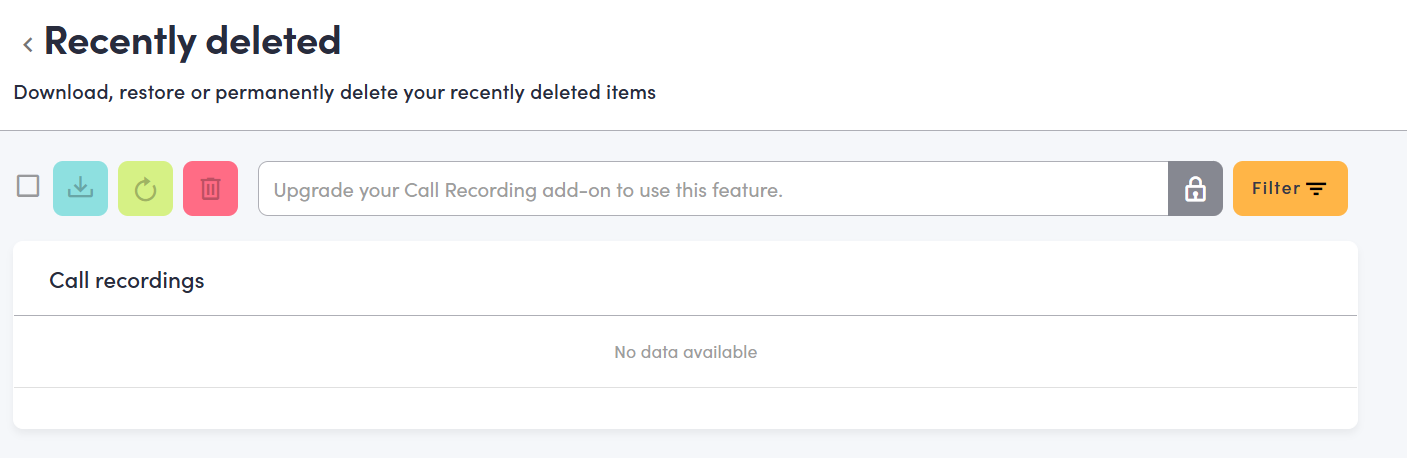This screenshot has width=1407, height=458.
Task: Restore selected deleted items
Action: tap(145, 188)
